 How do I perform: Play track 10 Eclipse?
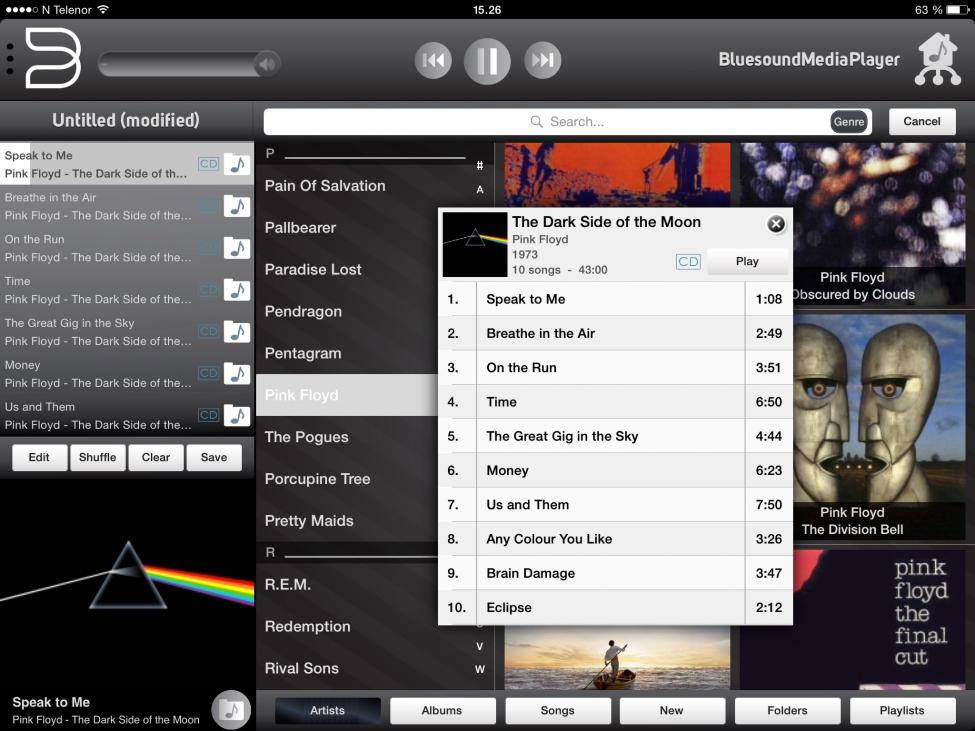615,607
